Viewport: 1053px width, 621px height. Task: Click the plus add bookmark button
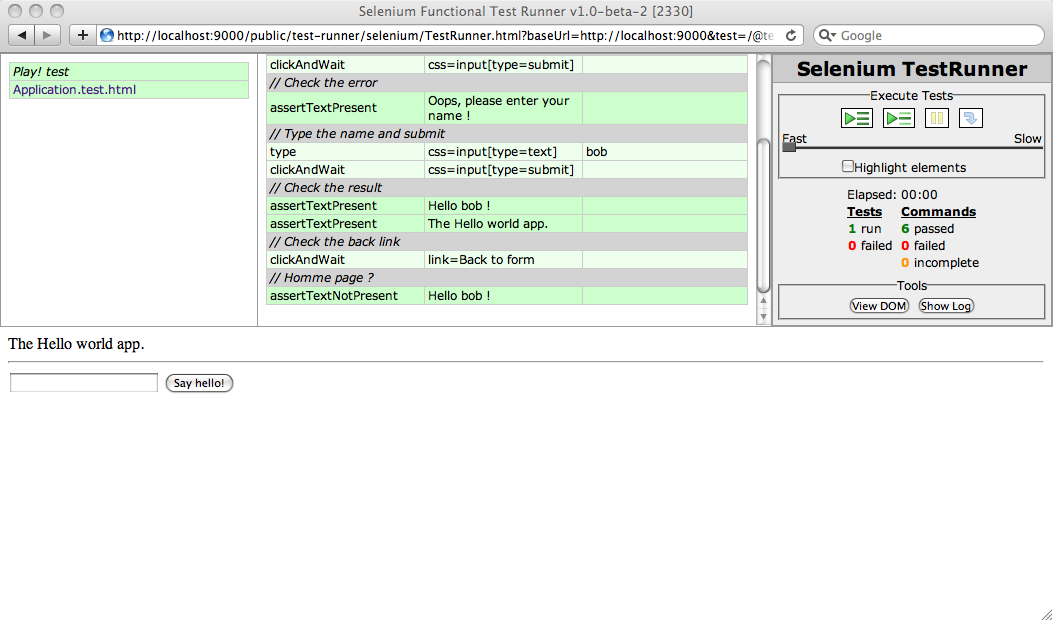pyautogui.click(x=82, y=35)
